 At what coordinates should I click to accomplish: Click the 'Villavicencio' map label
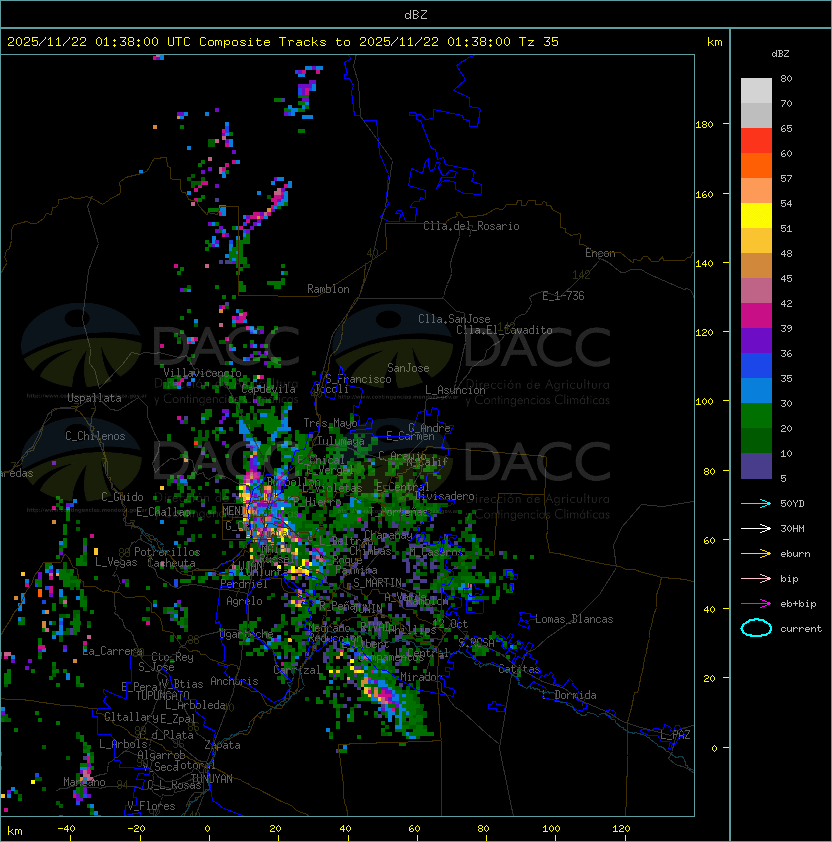pyautogui.click(x=202, y=373)
